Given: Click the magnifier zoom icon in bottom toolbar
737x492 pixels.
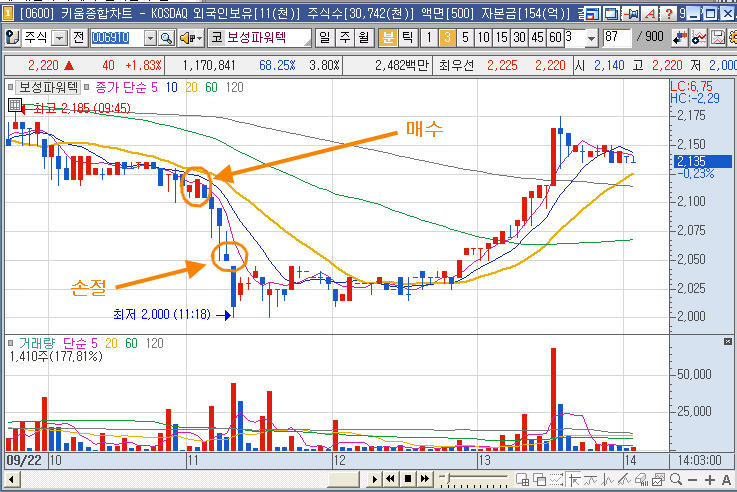Looking at the screenshot, I should [676, 479].
